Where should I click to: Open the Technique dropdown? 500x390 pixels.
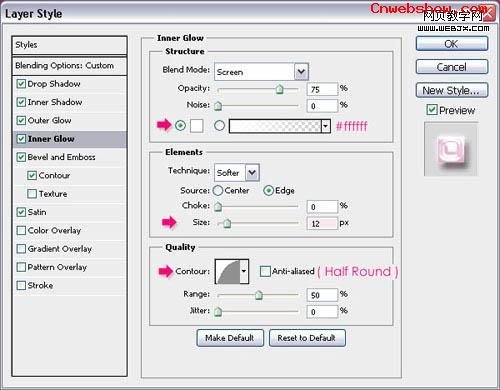click(252, 173)
